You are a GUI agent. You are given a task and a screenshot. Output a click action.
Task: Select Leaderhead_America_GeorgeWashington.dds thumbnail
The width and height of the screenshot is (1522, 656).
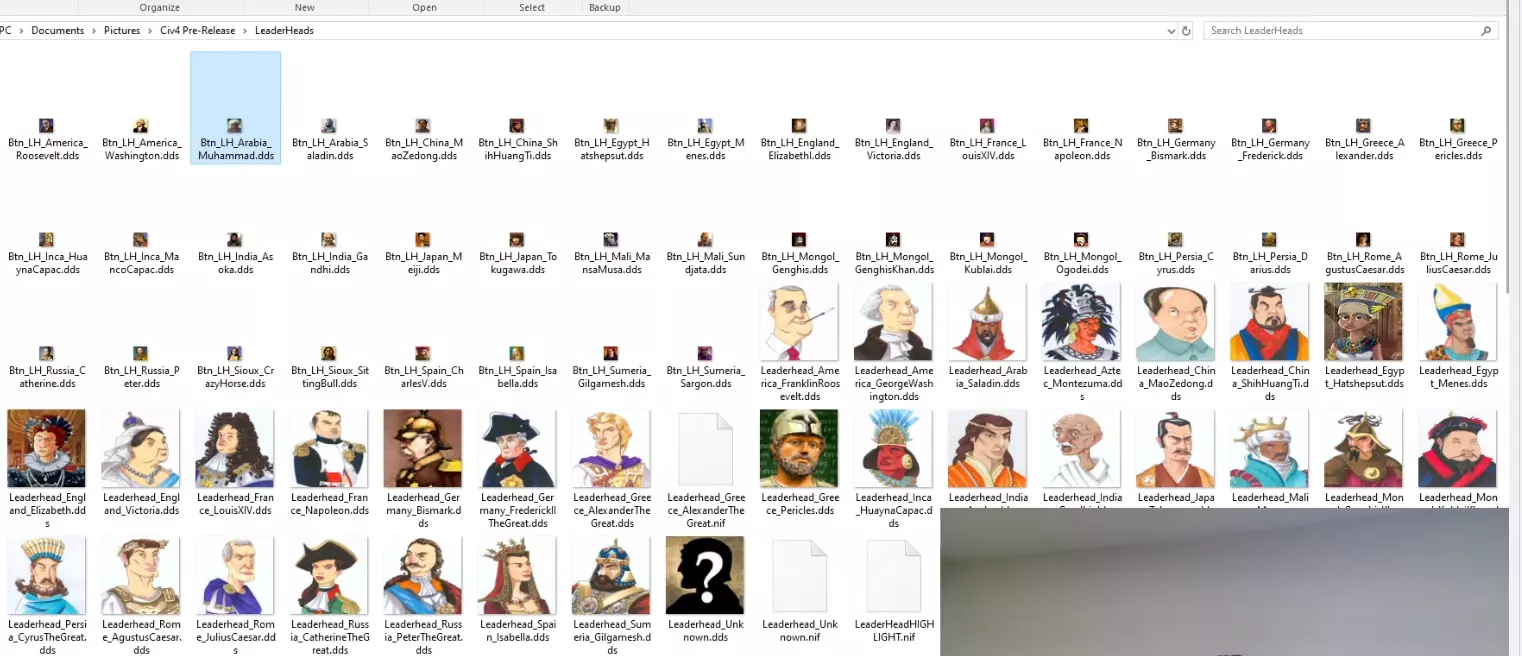893,322
